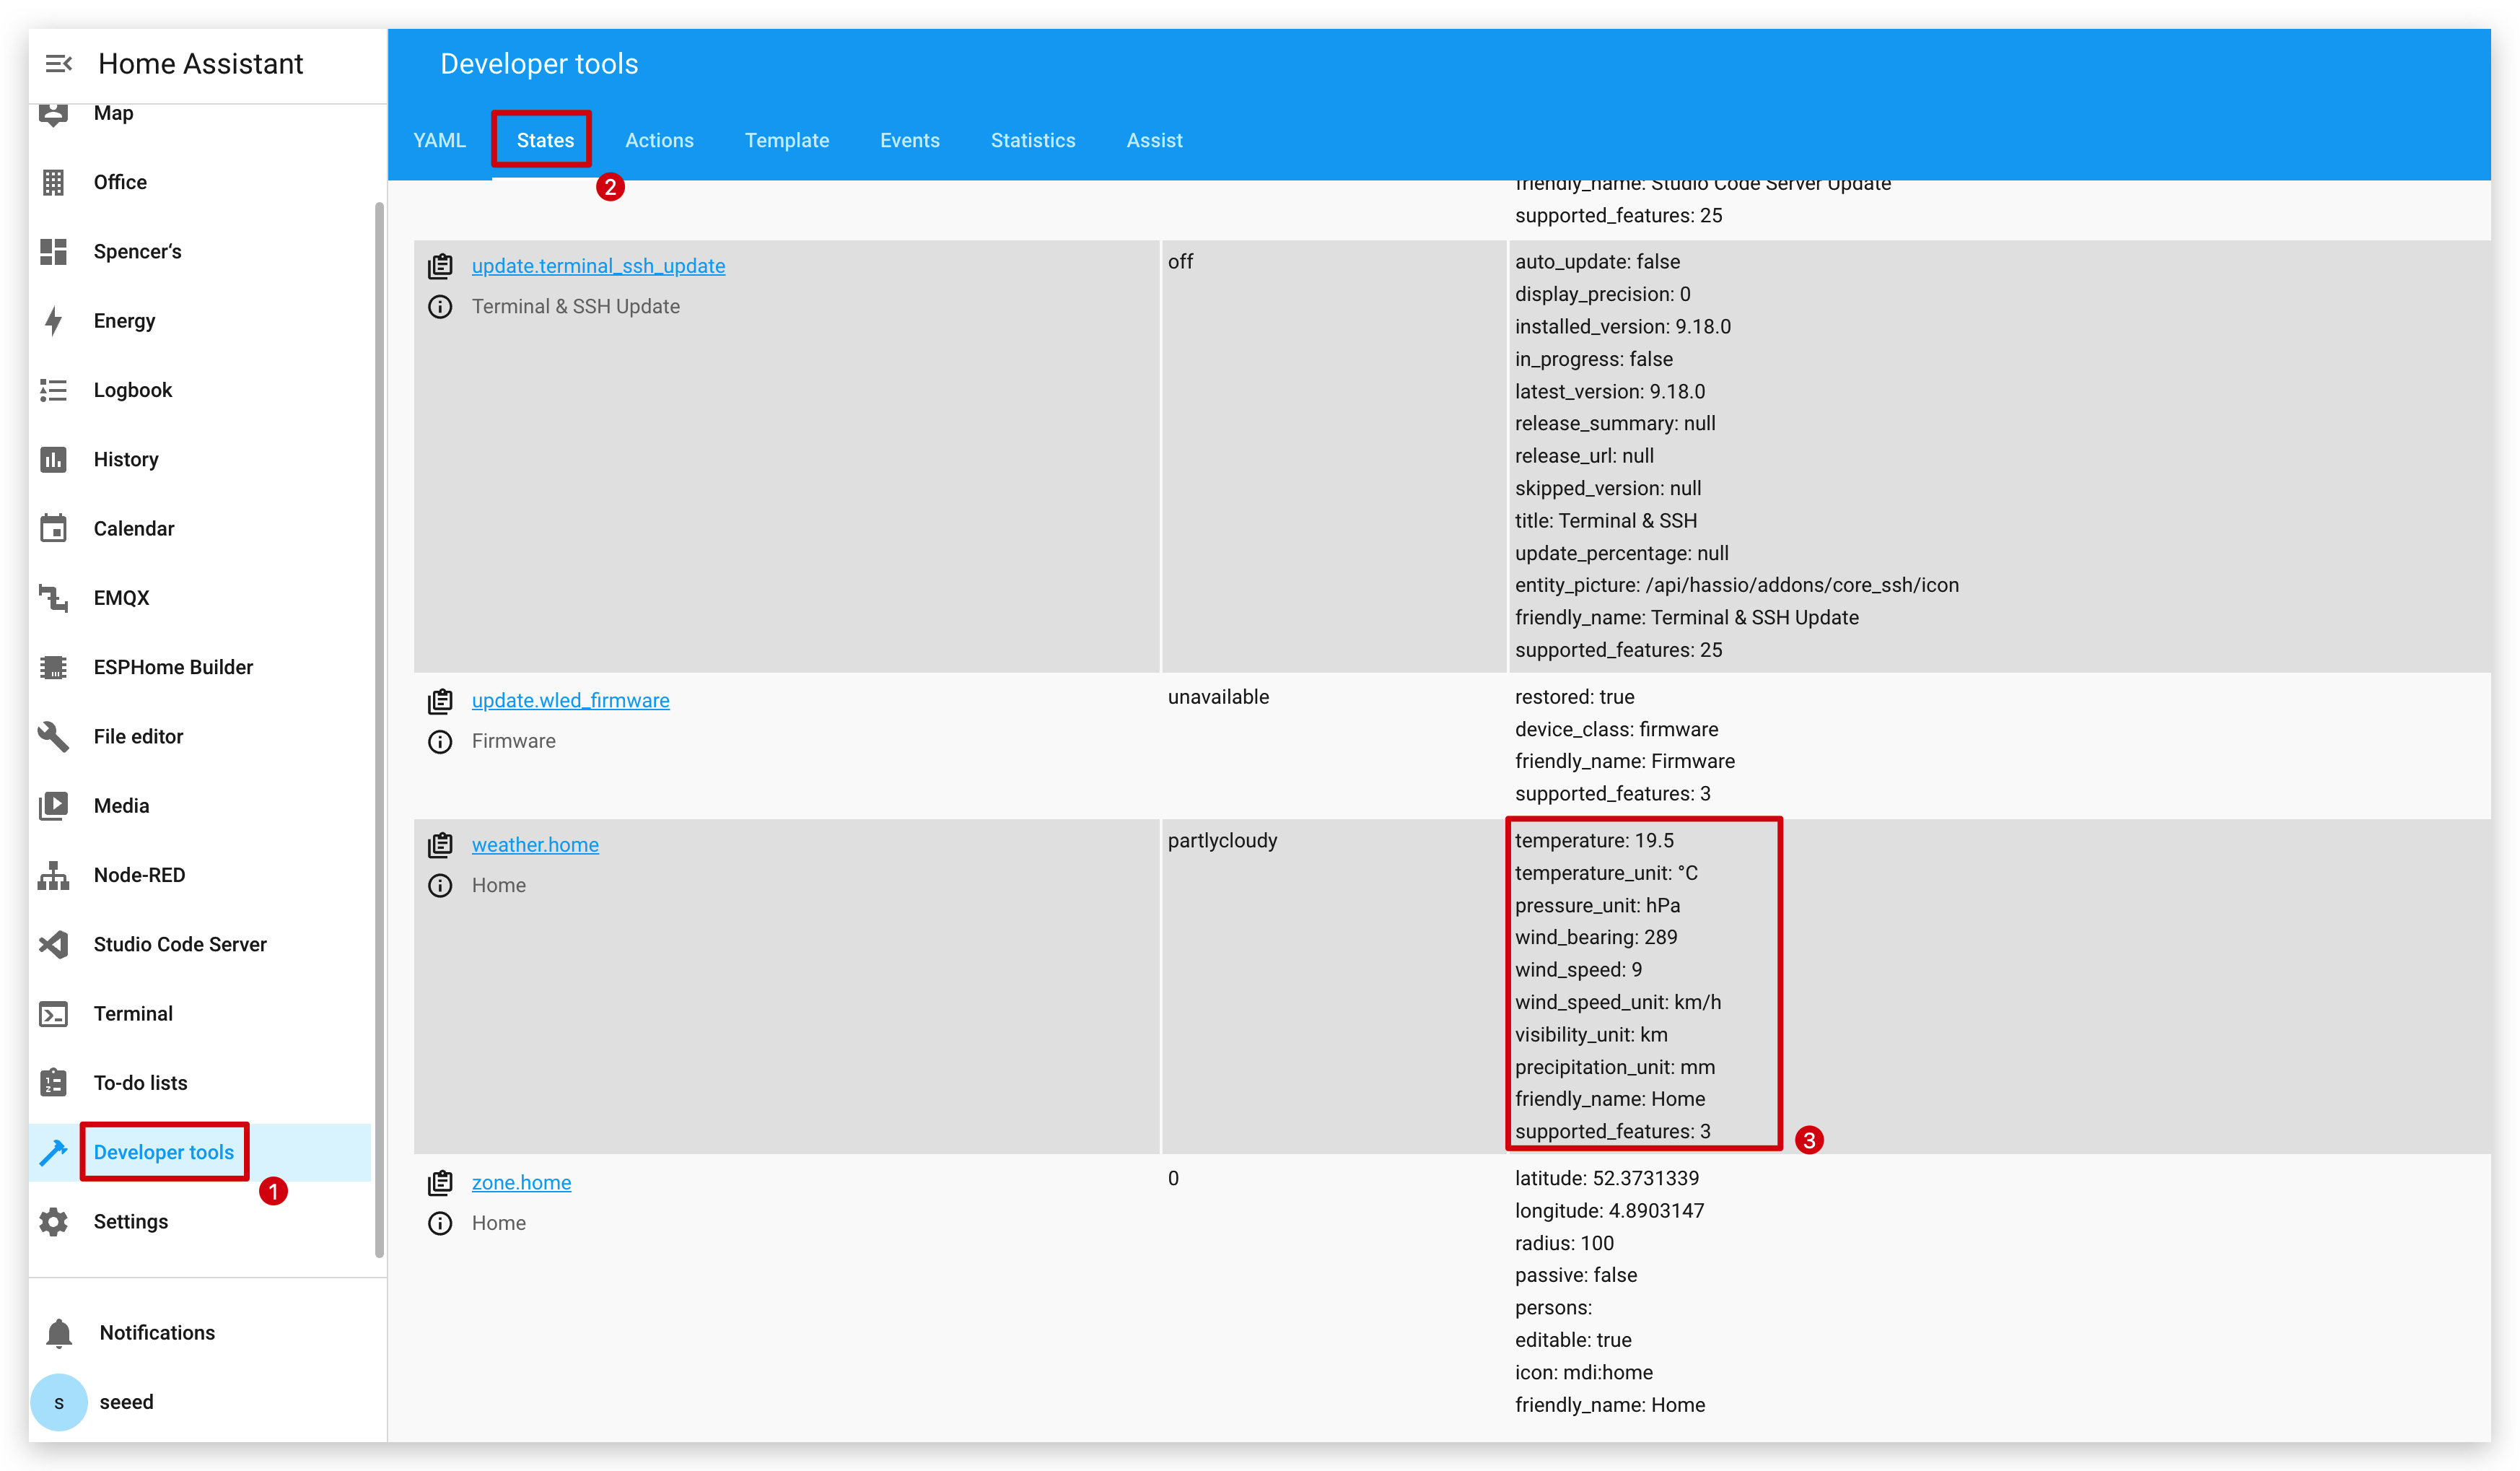Show more info for Firmware entity
Screen dimensions: 2520x1471
click(x=440, y=742)
